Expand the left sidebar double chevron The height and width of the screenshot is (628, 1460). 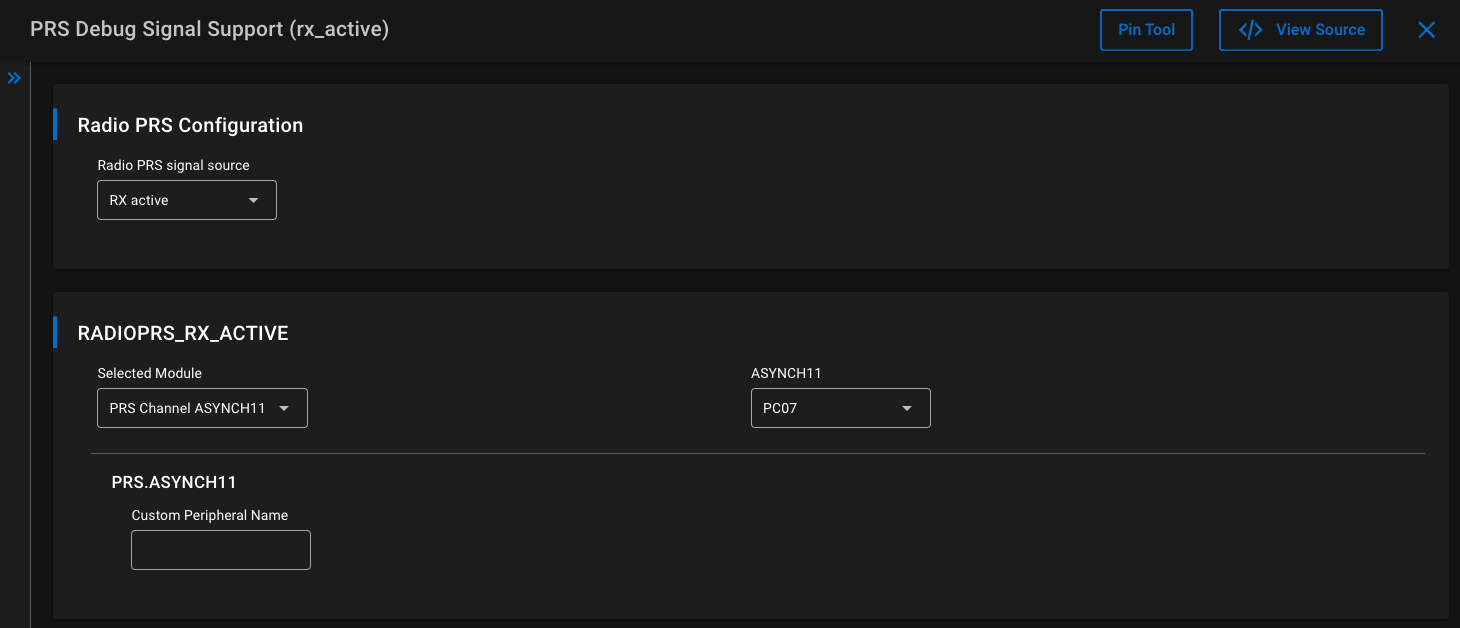14,78
